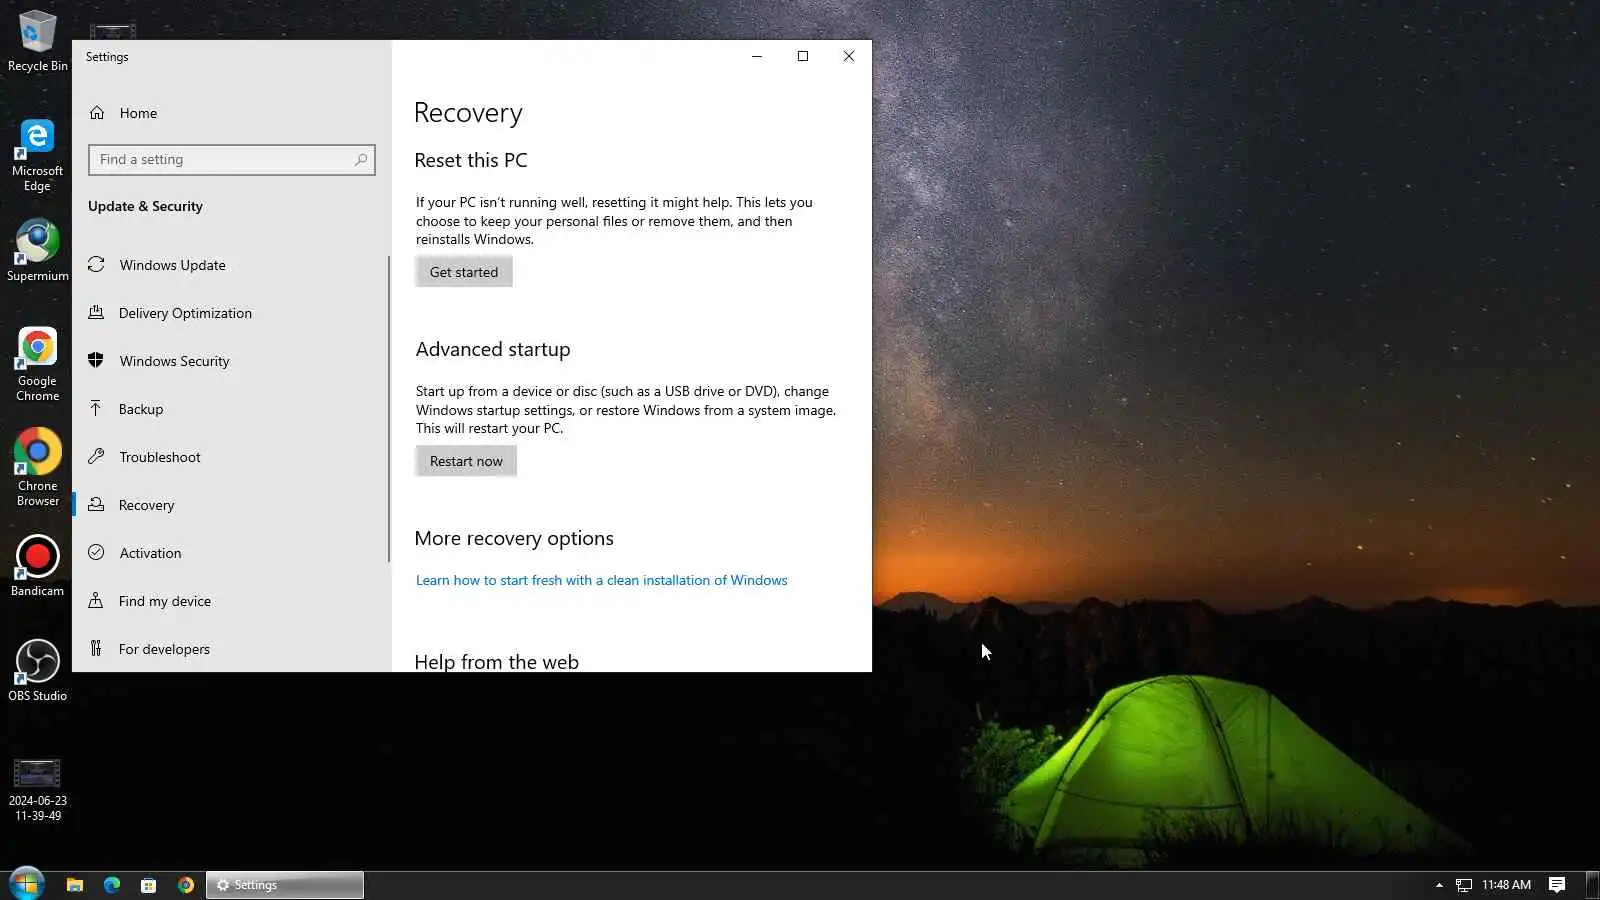1600x900 pixels.
Task: Click the sidebar vertical scrollbar
Action: pos(388,408)
